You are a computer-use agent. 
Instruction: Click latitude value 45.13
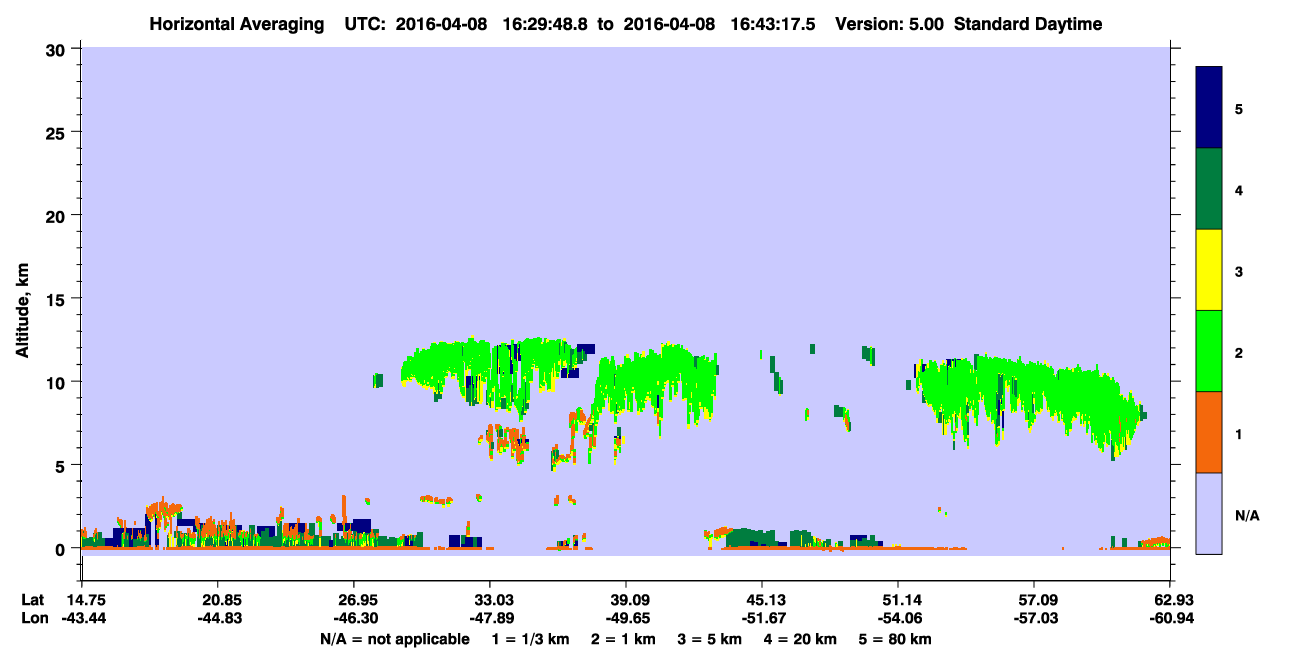coord(762,600)
